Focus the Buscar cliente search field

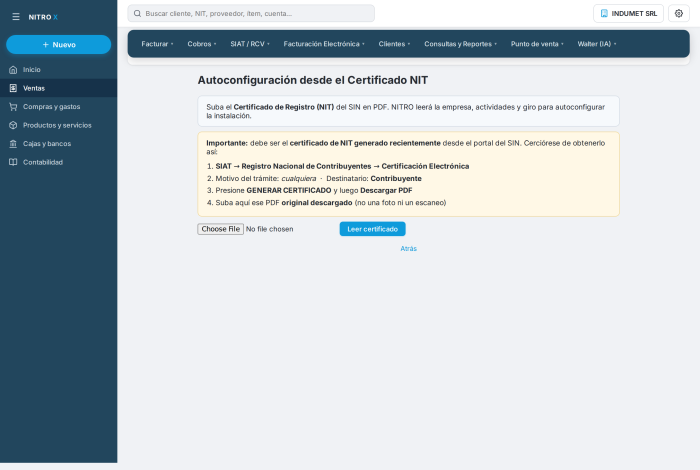coord(251,13)
